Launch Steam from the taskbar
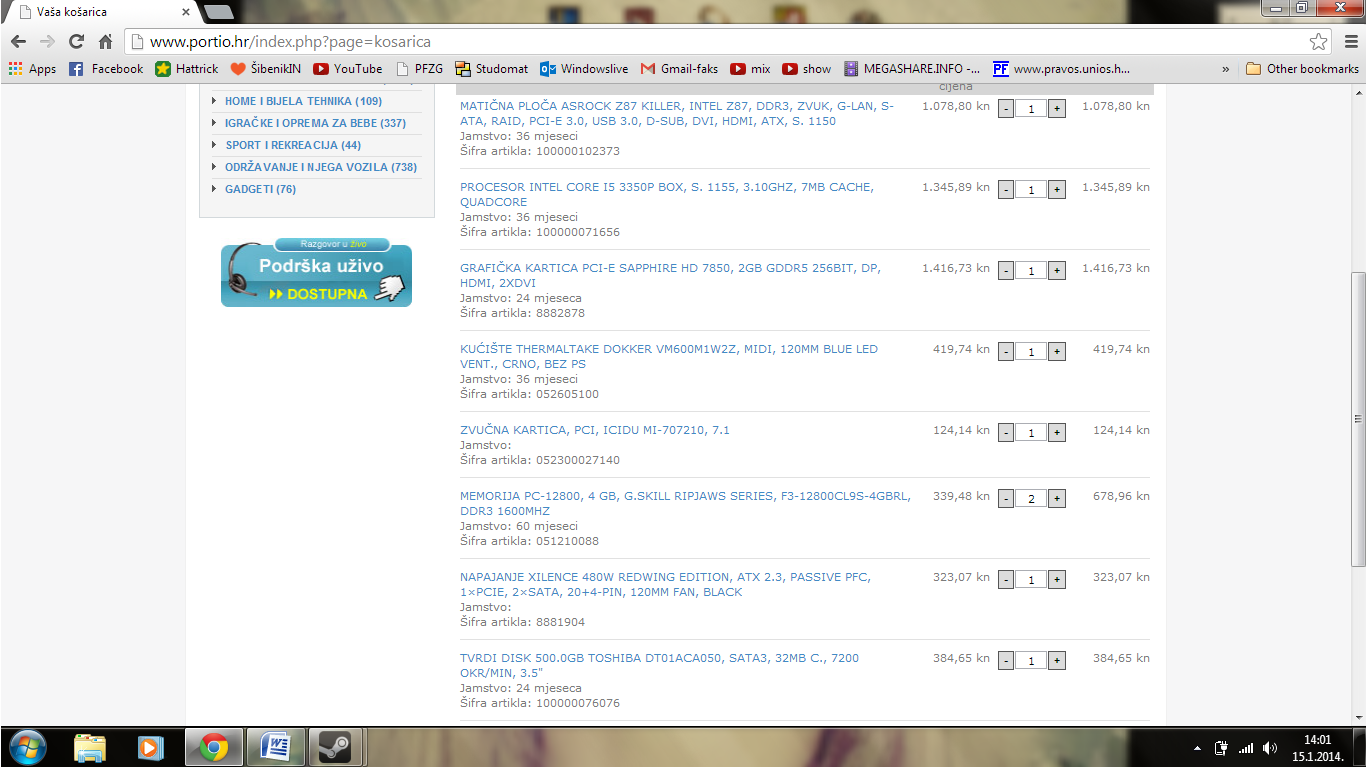The height and width of the screenshot is (768, 1366). tap(334, 747)
